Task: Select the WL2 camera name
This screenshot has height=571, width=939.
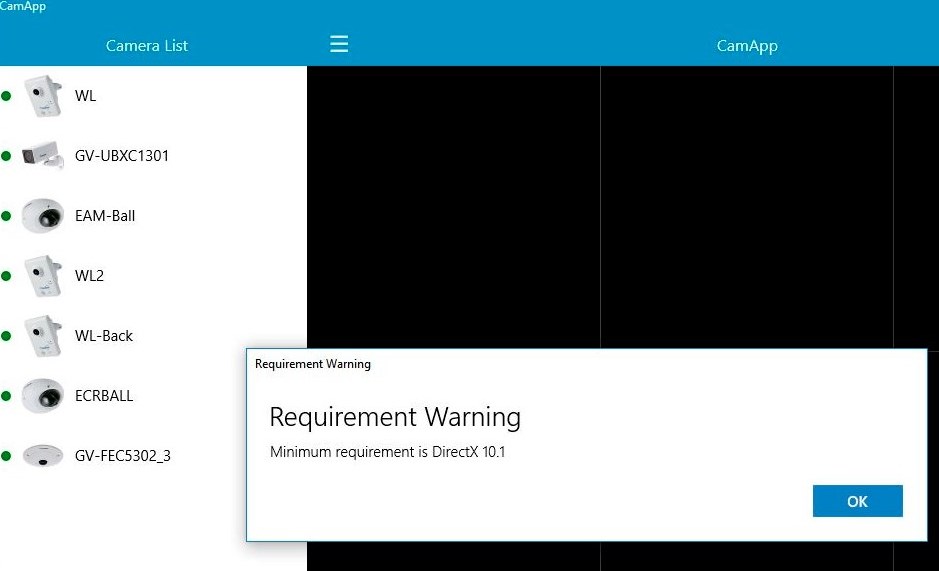Action: tap(89, 276)
